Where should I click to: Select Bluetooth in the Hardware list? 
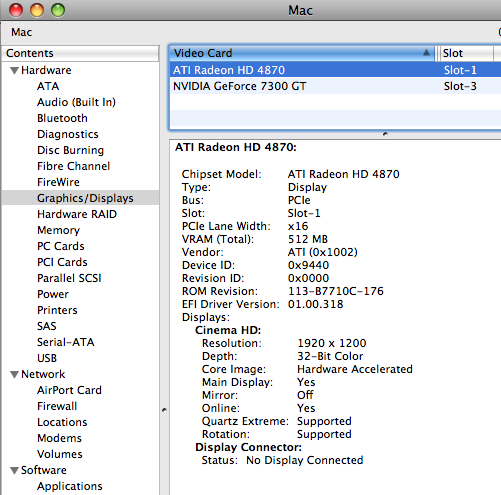click(62, 118)
